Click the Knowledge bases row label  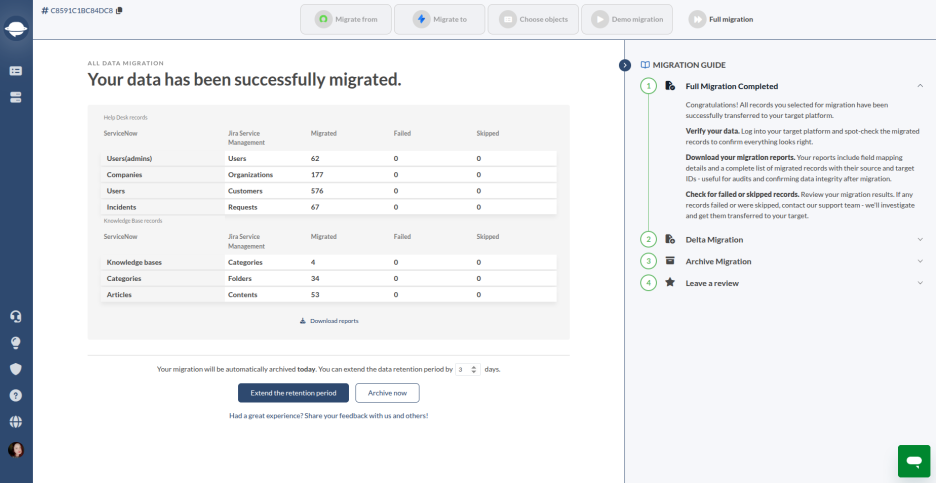pyautogui.click(x=134, y=262)
